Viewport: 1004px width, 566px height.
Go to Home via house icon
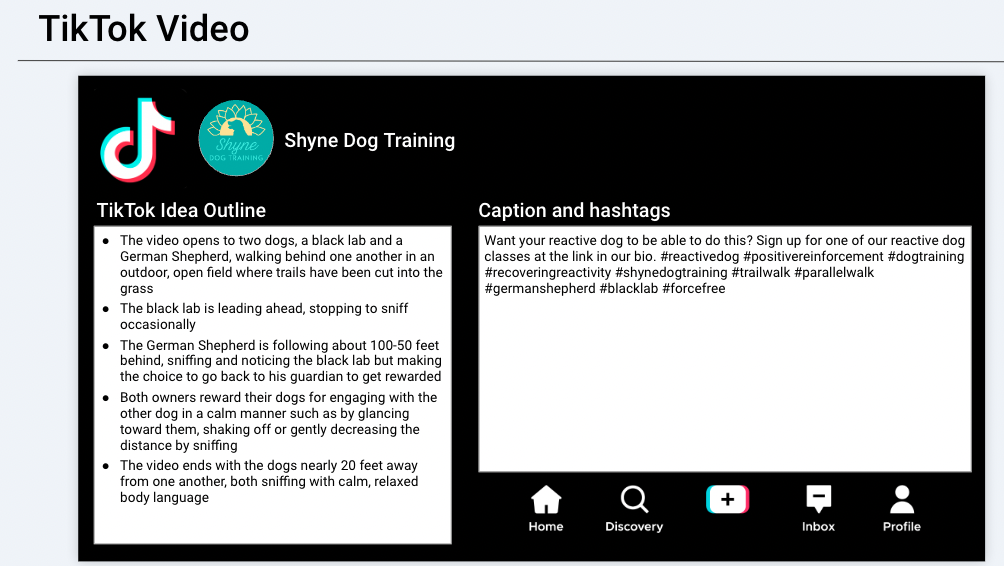pos(546,500)
